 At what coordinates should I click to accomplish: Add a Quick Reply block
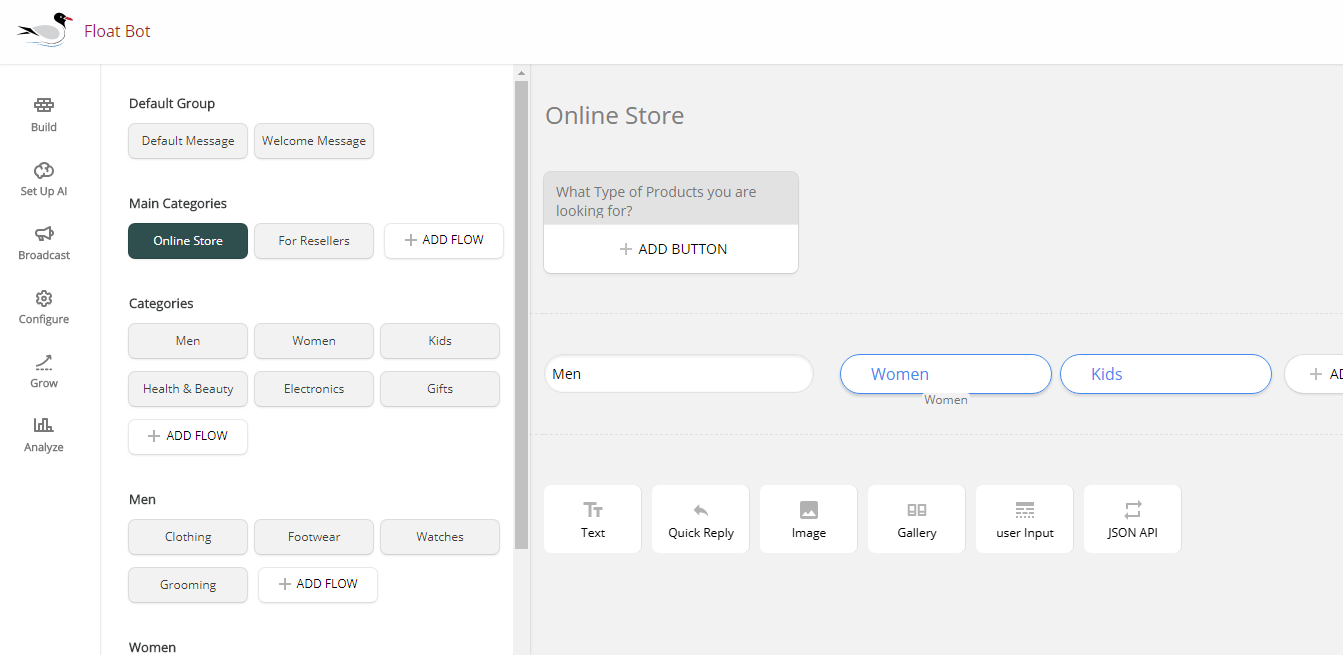(701, 519)
